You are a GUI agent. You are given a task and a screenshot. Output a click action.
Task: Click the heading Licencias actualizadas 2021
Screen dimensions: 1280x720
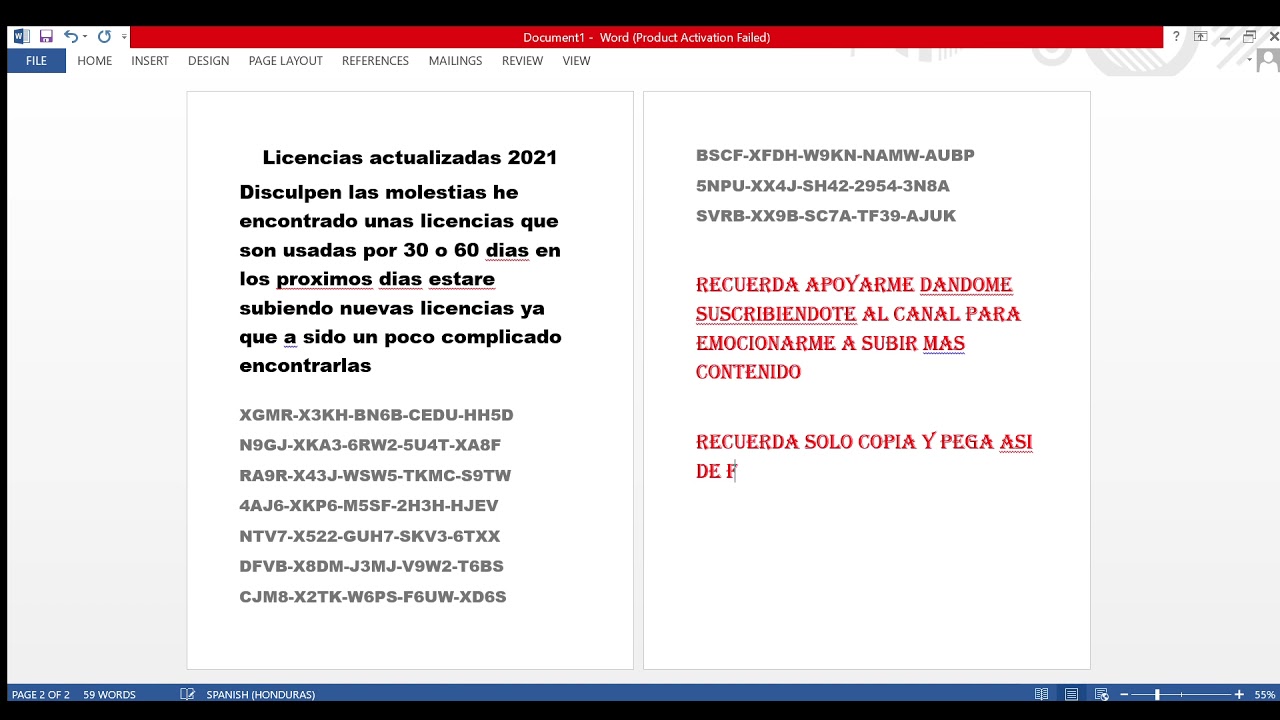click(409, 157)
